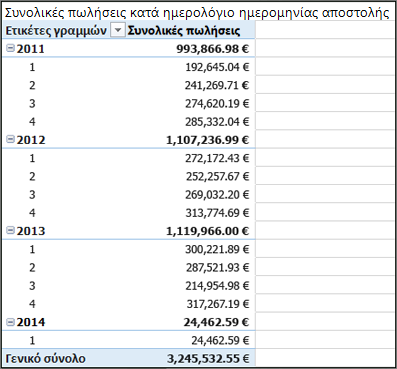Image resolution: width=397 pixels, height=369 pixels.
Task: Select the grand total 3,245,532.55 €
Action: coord(208,358)
